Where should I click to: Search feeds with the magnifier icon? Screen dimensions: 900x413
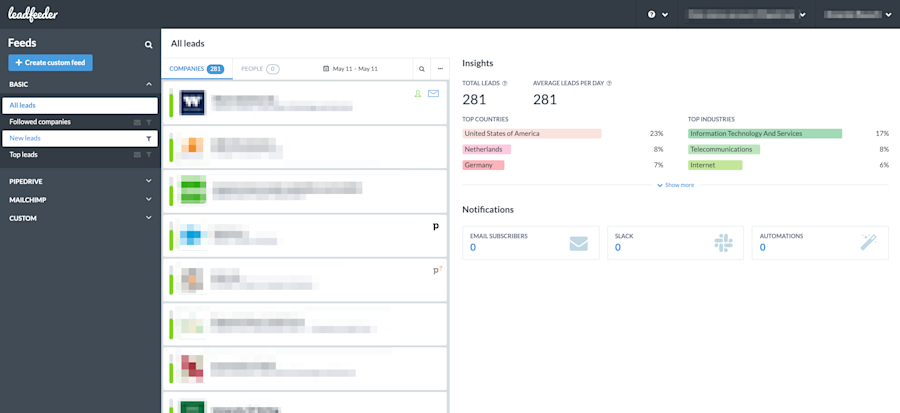pos(149,44)
